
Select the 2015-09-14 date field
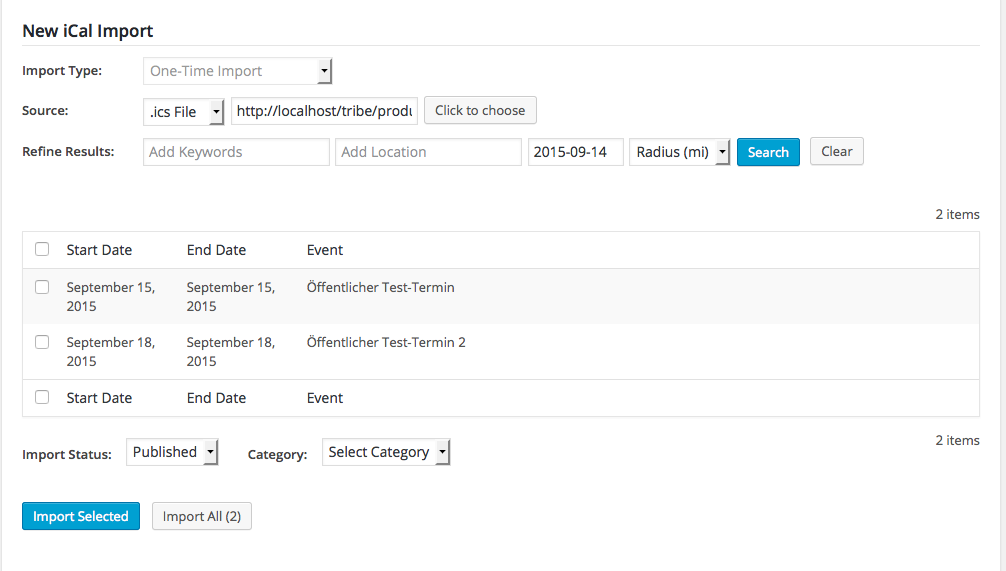click(575, 152)
